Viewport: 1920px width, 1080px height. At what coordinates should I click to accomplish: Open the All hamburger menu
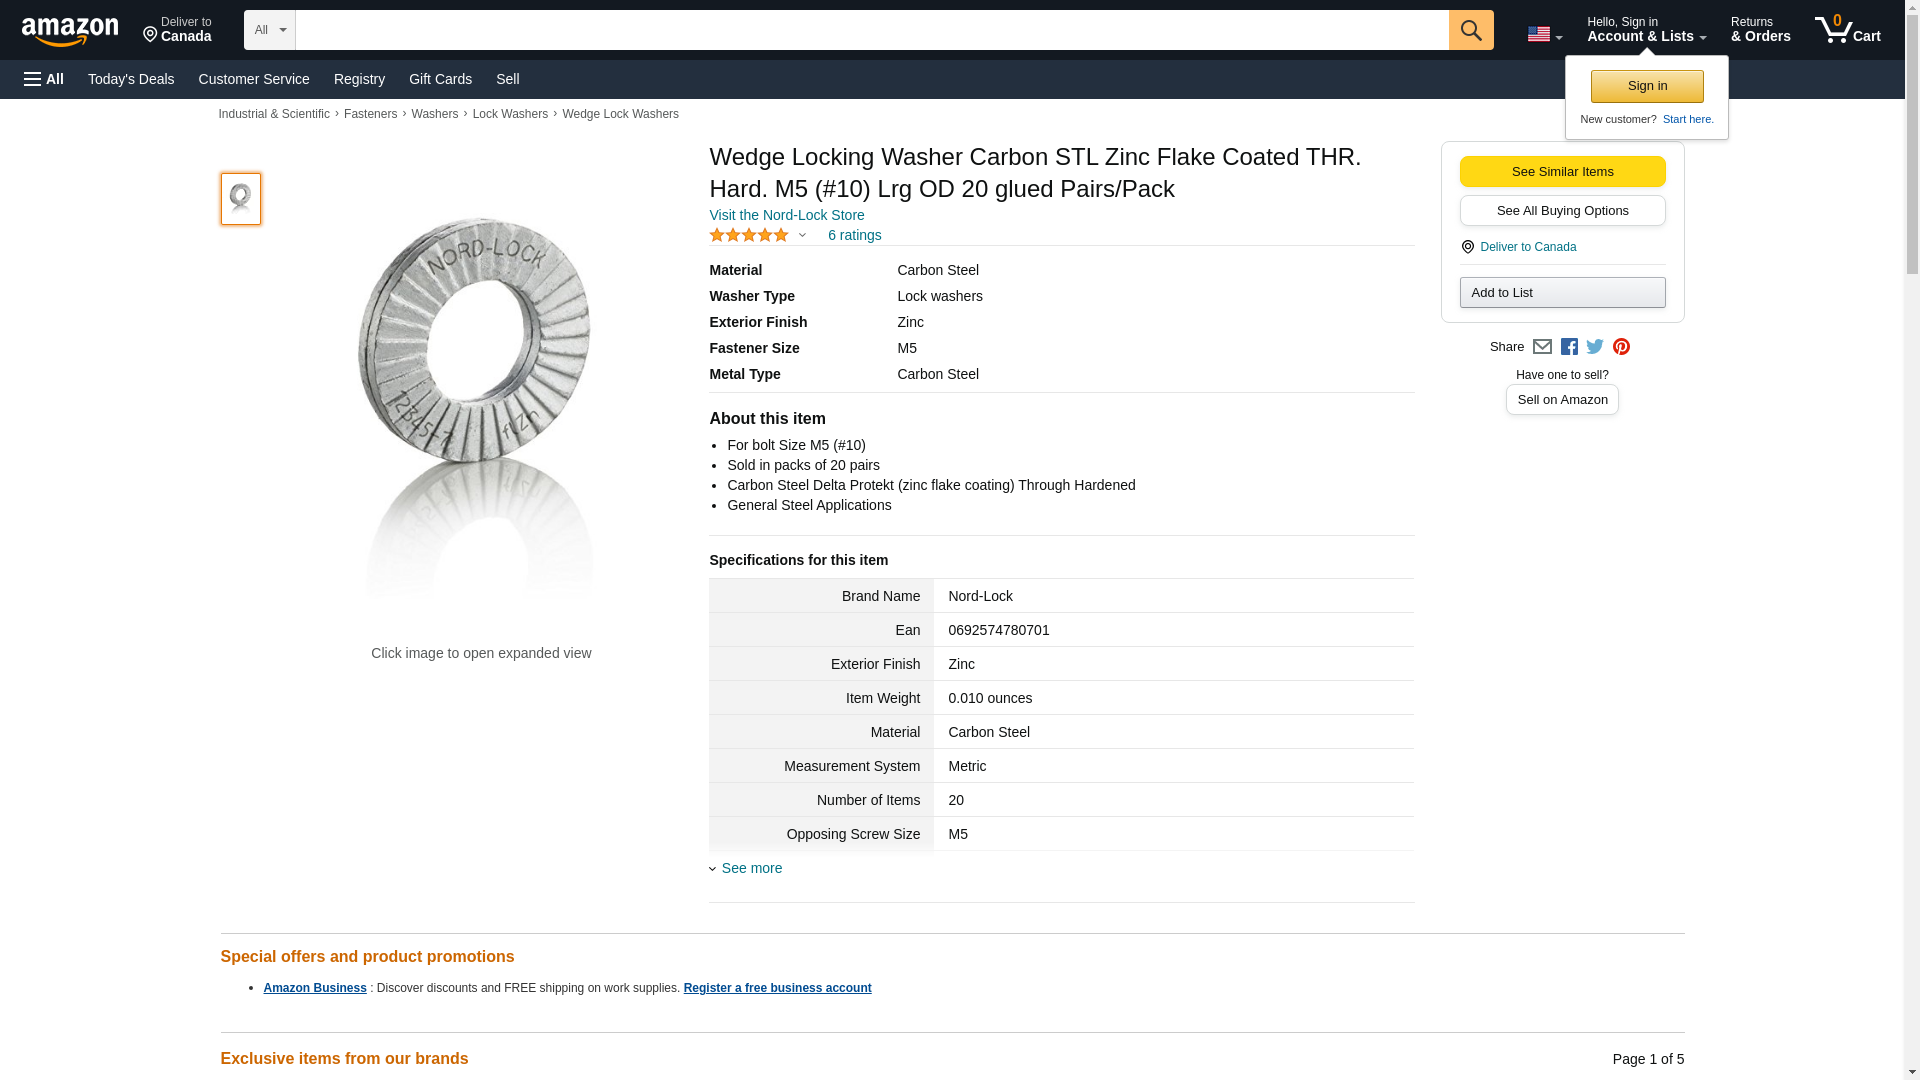pos(44,79)
